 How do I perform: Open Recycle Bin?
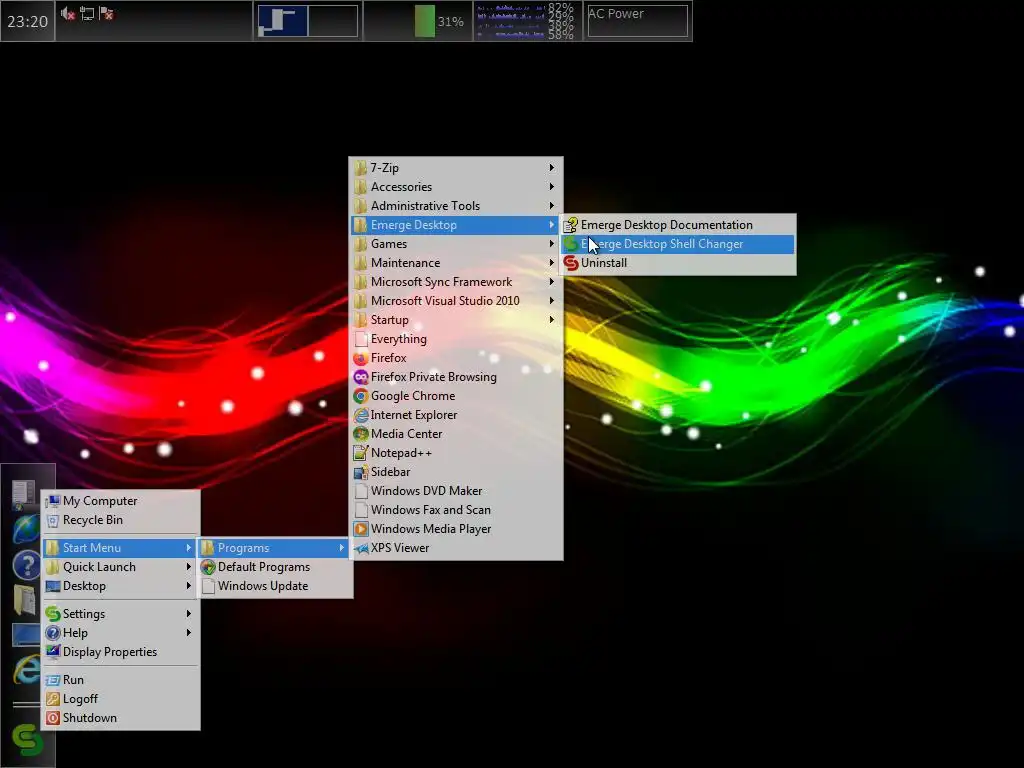[121, 520]
